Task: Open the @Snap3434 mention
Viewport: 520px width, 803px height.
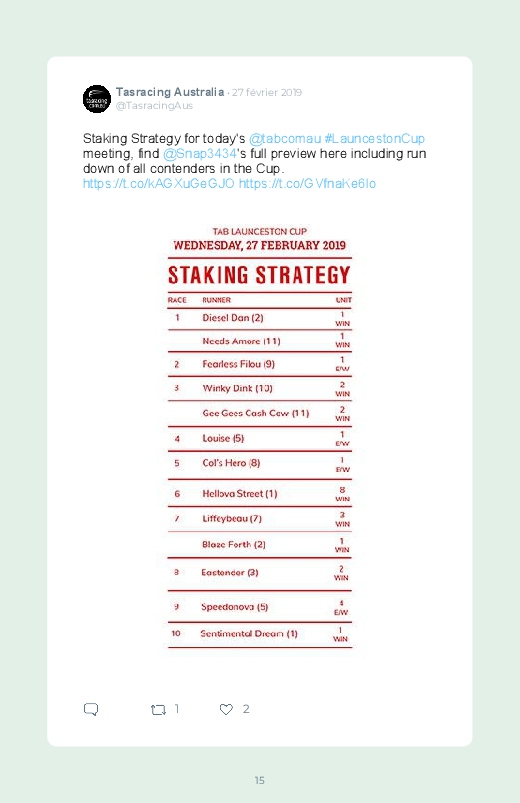Action: [x=199, y=154]
